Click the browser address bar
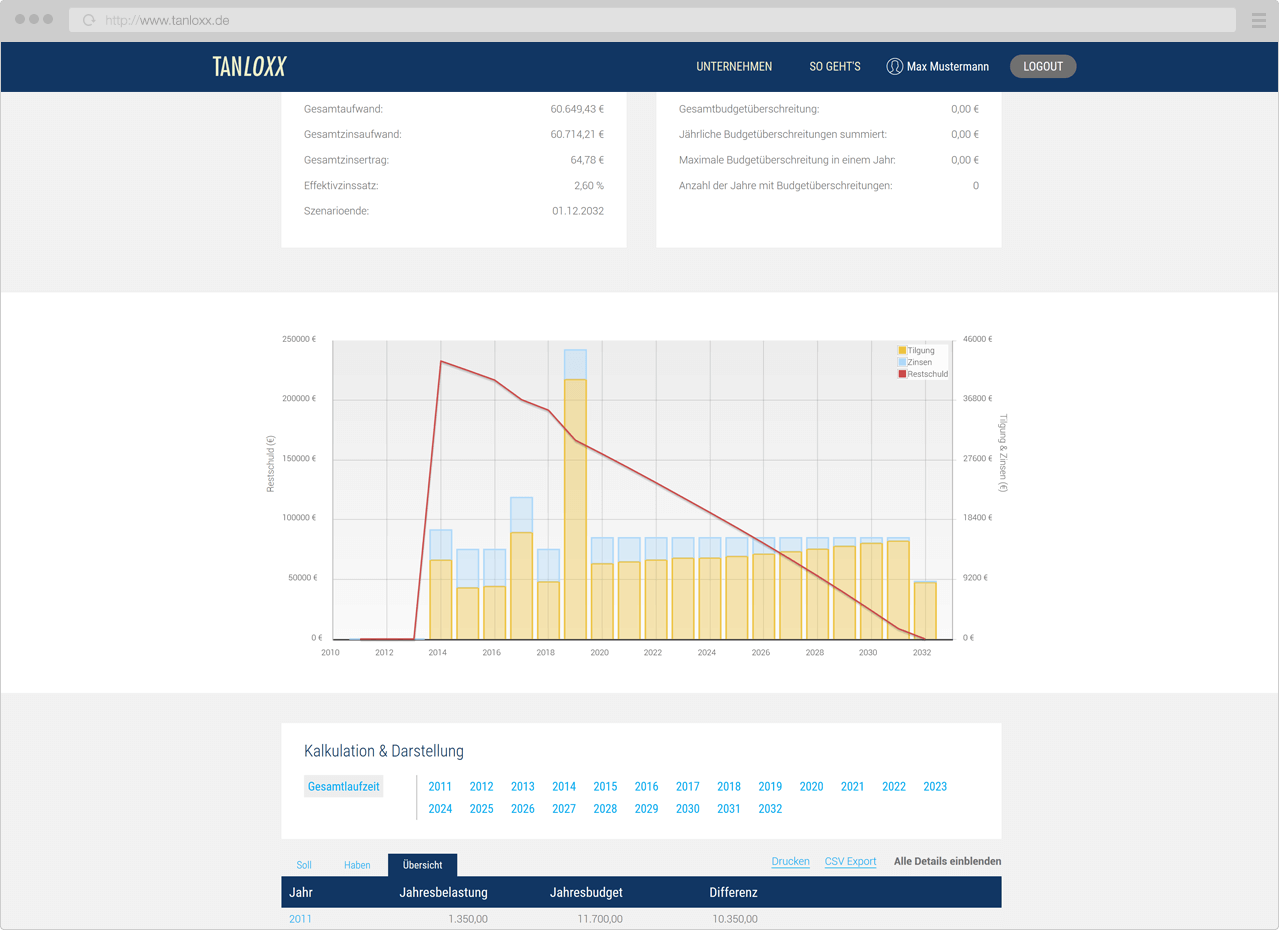This screenshot has height=930, width=1279. pos(650,20)
